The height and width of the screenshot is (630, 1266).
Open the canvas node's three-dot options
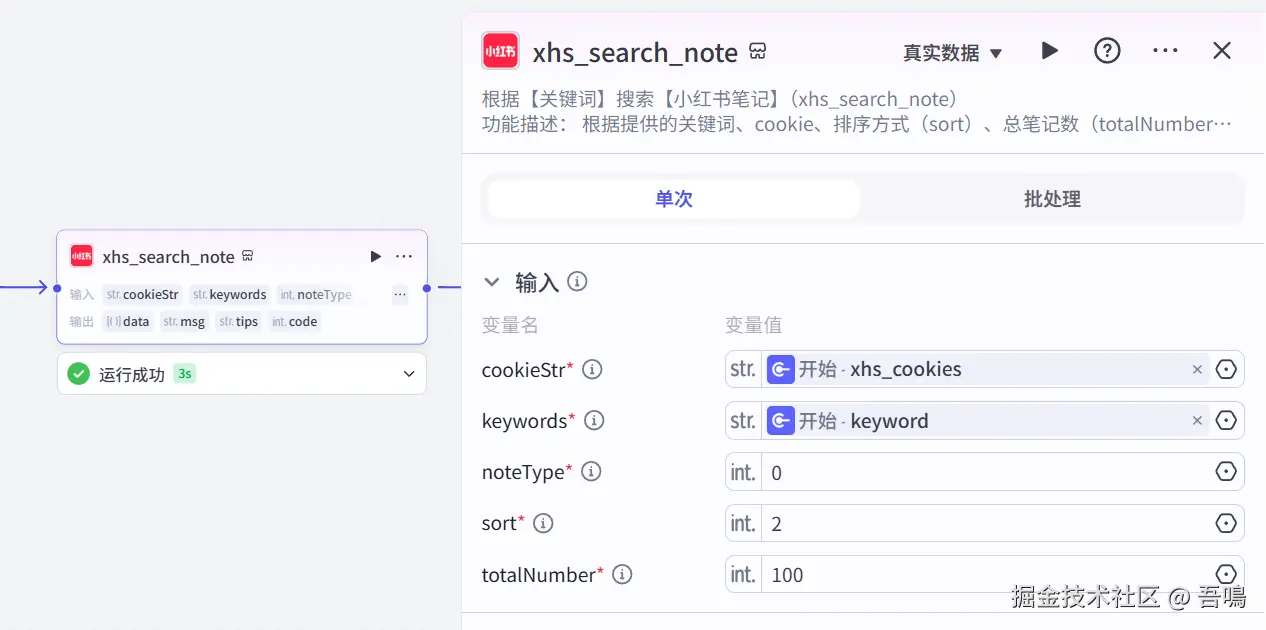click(x=404, y=257)
